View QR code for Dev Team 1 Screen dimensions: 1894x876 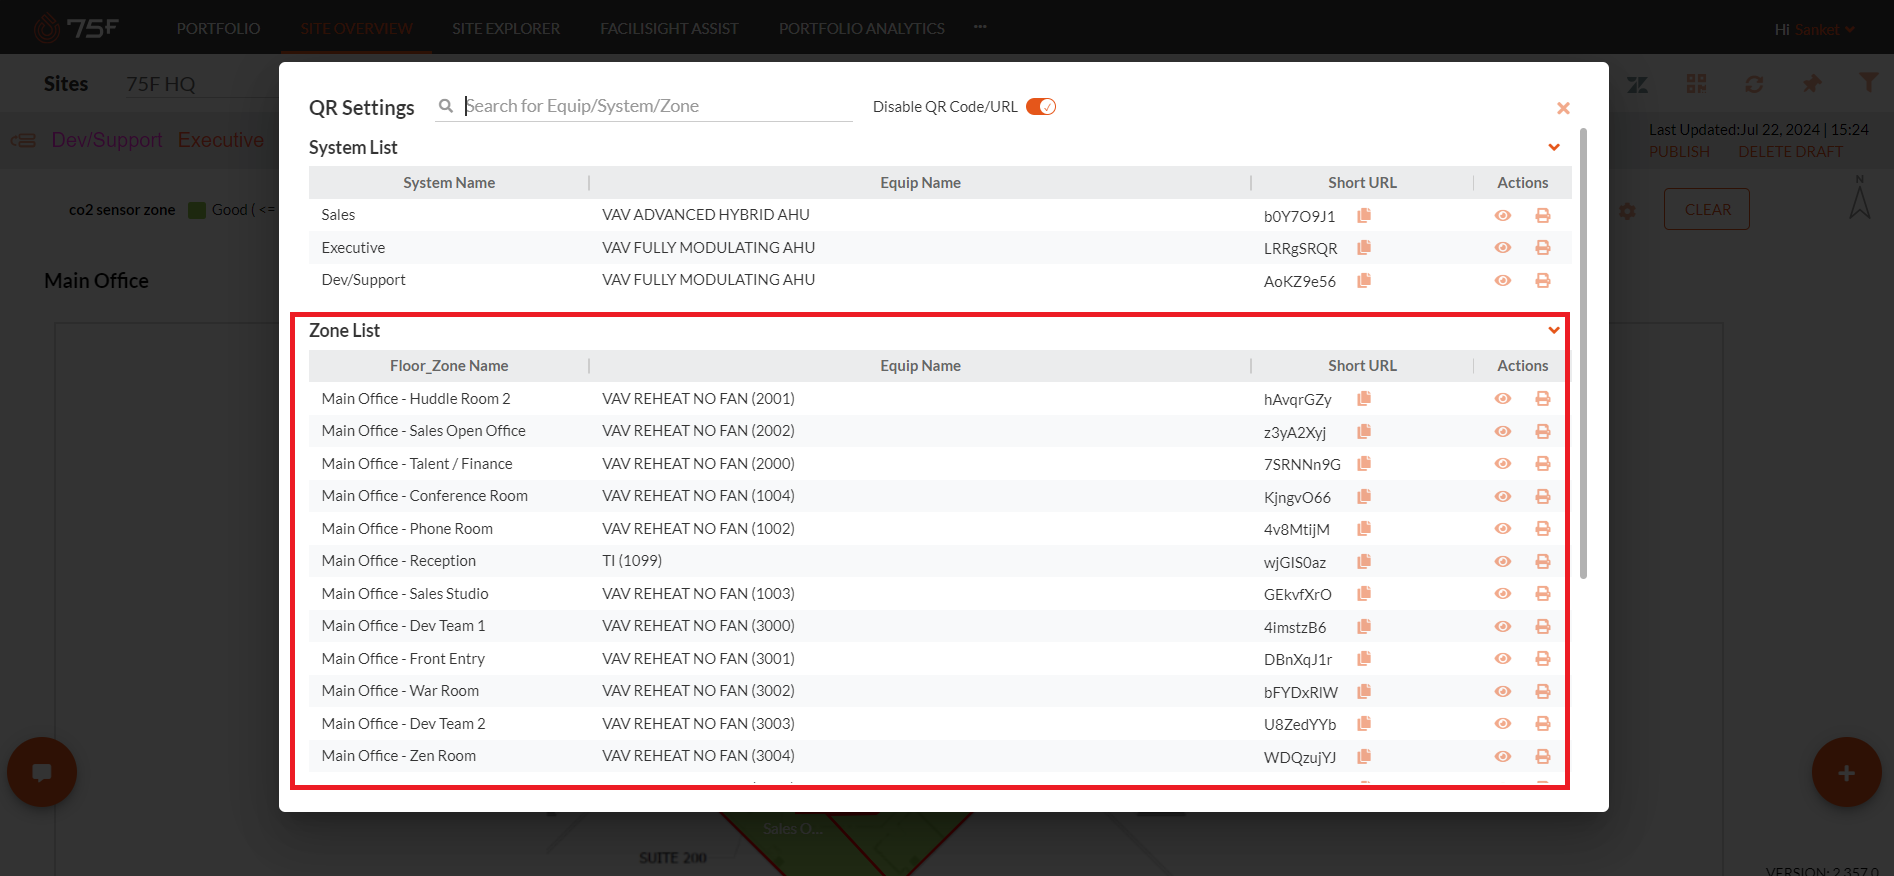[1503, 626]
